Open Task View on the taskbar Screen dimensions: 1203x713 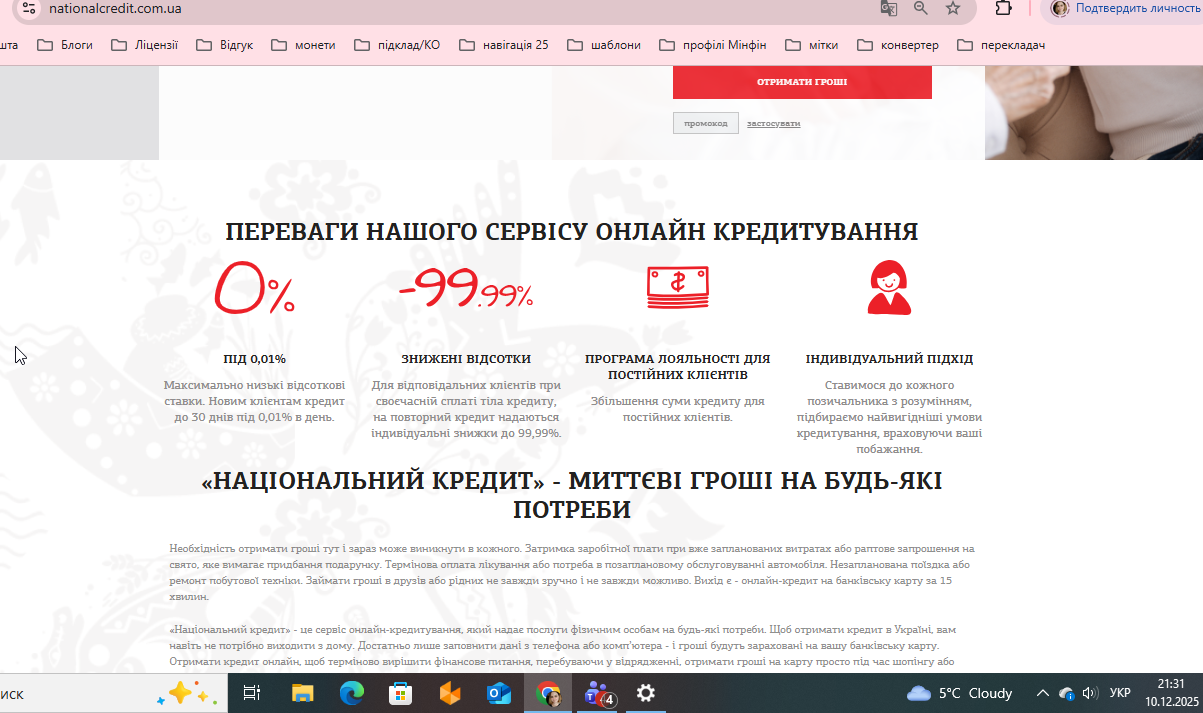click(x=252, y=693)
